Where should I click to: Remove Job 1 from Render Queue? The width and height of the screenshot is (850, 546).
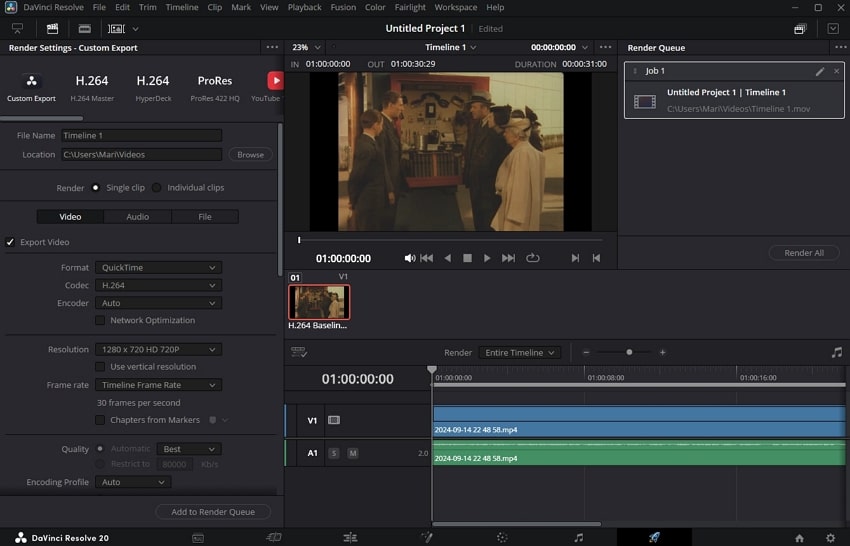click(836, 71)
